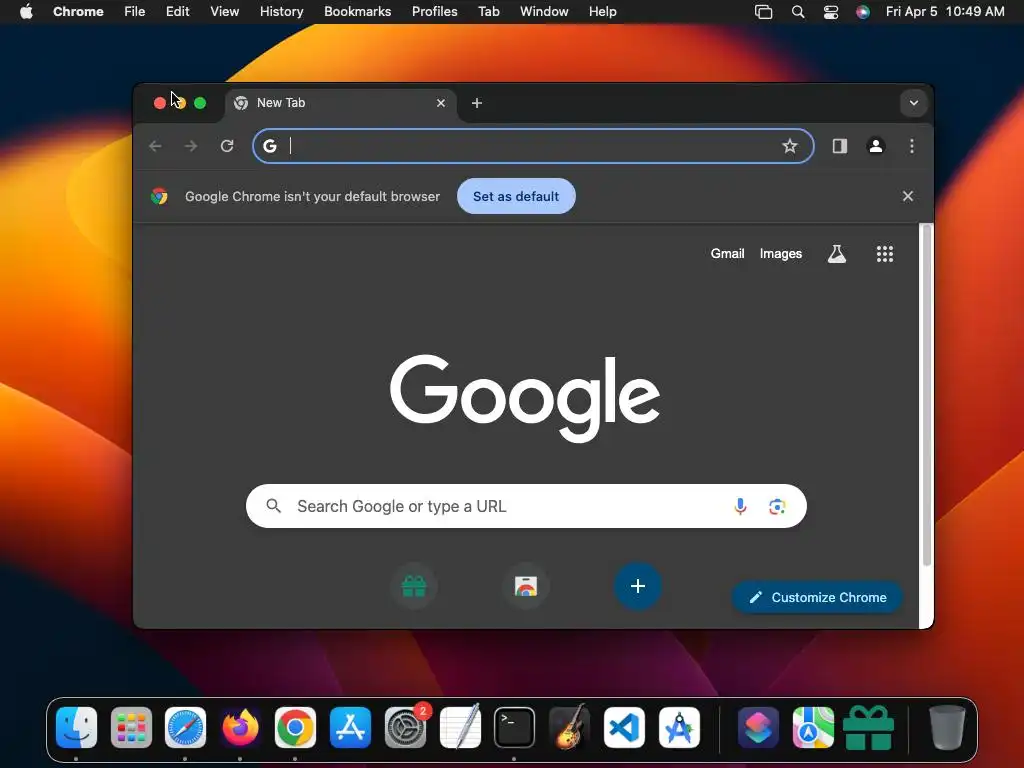Image resolution: width=1024 pixels, height=768 pixels.
Task: Open the Images link
Action: click(780, 253)
